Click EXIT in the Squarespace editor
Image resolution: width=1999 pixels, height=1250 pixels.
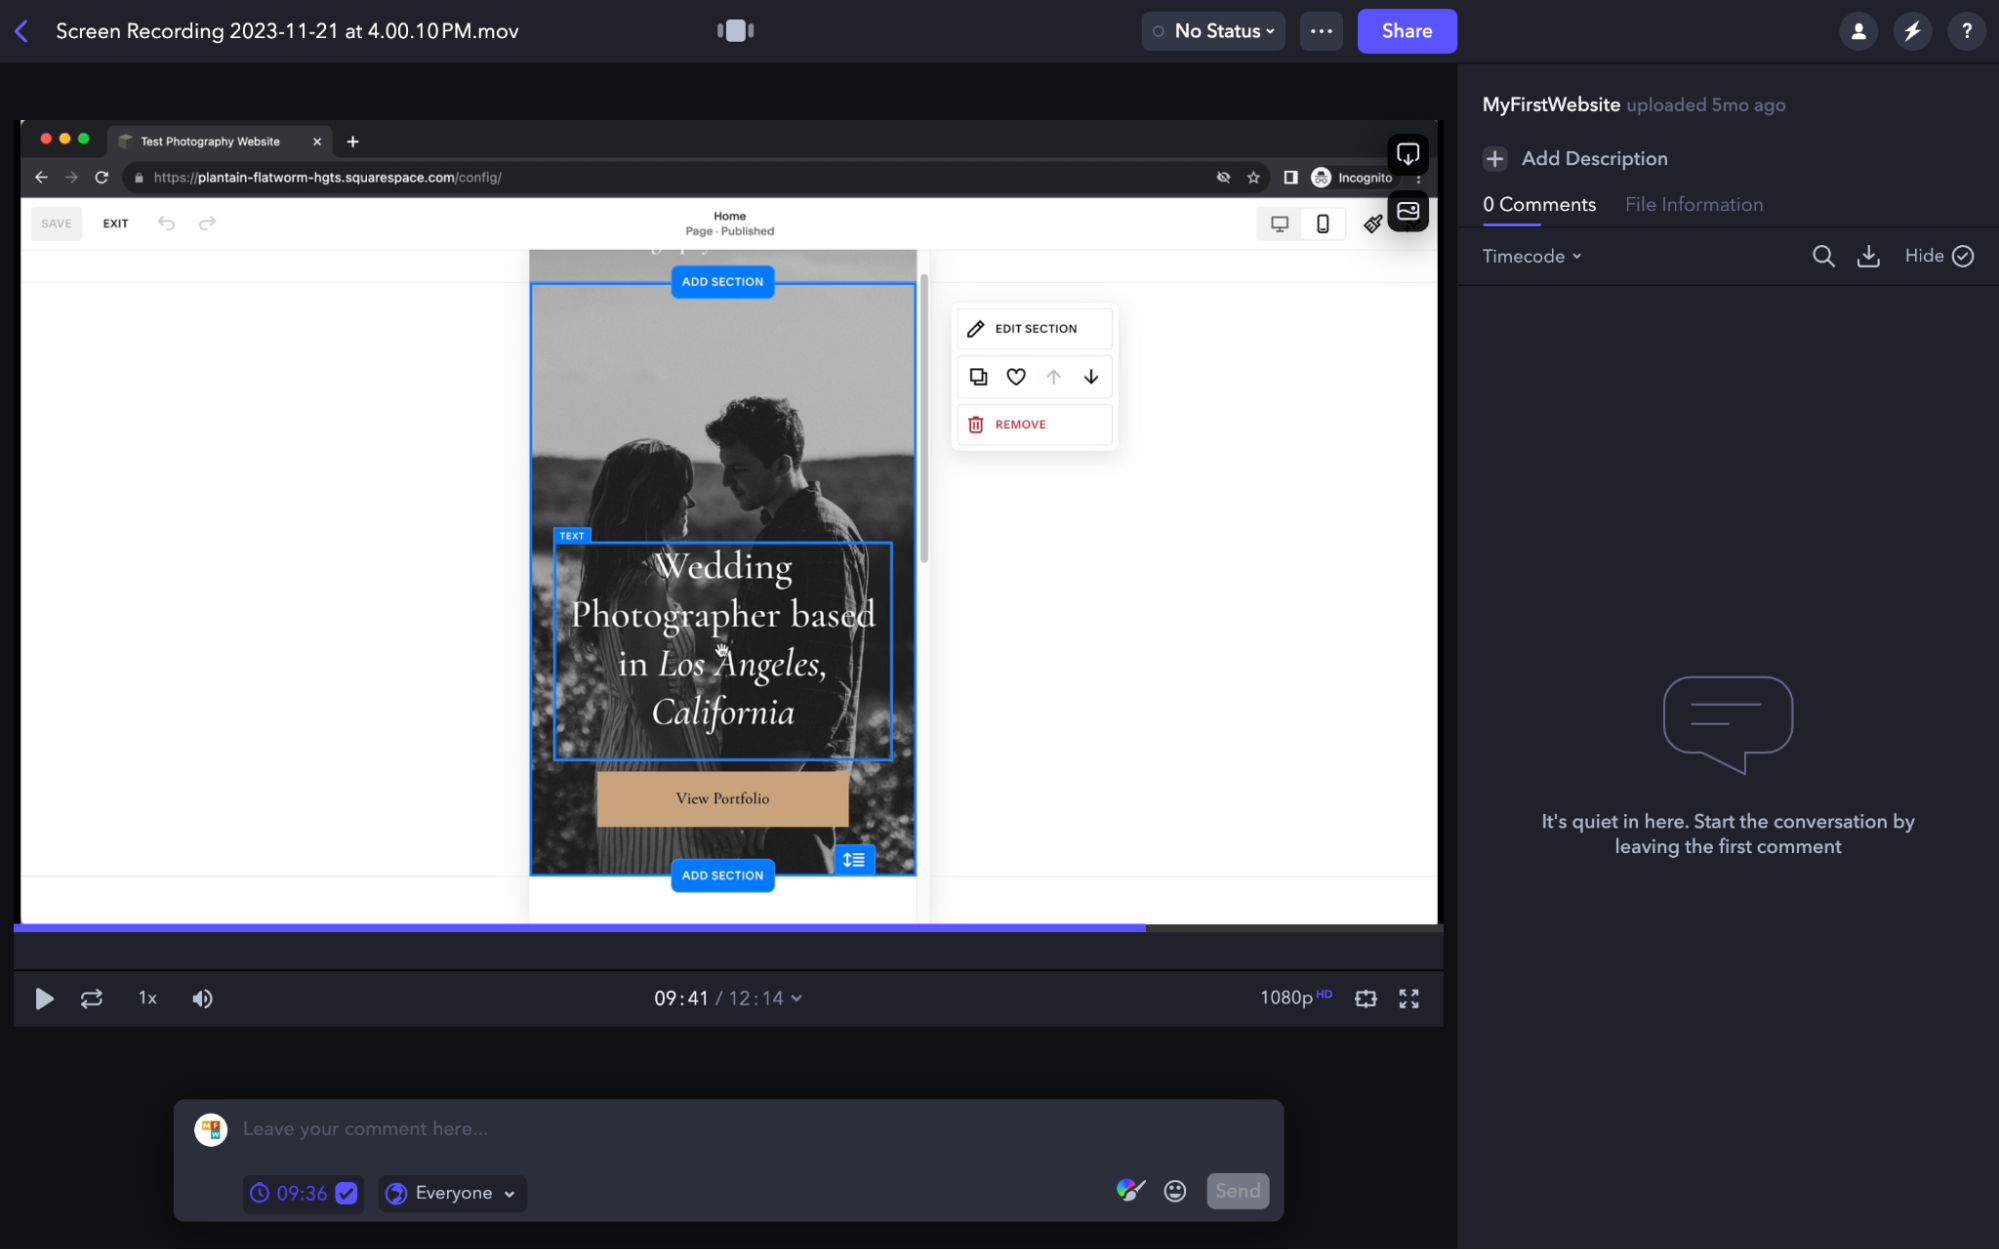115,223
